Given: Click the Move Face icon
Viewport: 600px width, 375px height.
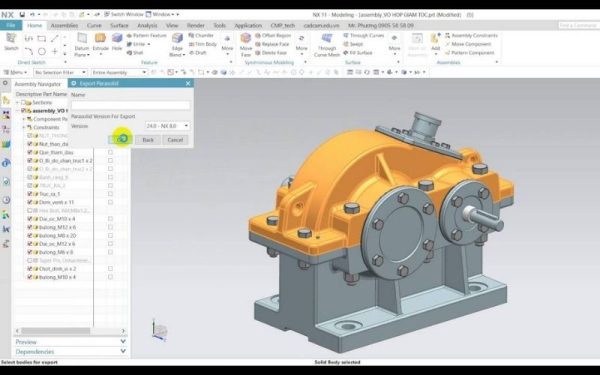Looking at the screenshot, I should click(245, 39).
